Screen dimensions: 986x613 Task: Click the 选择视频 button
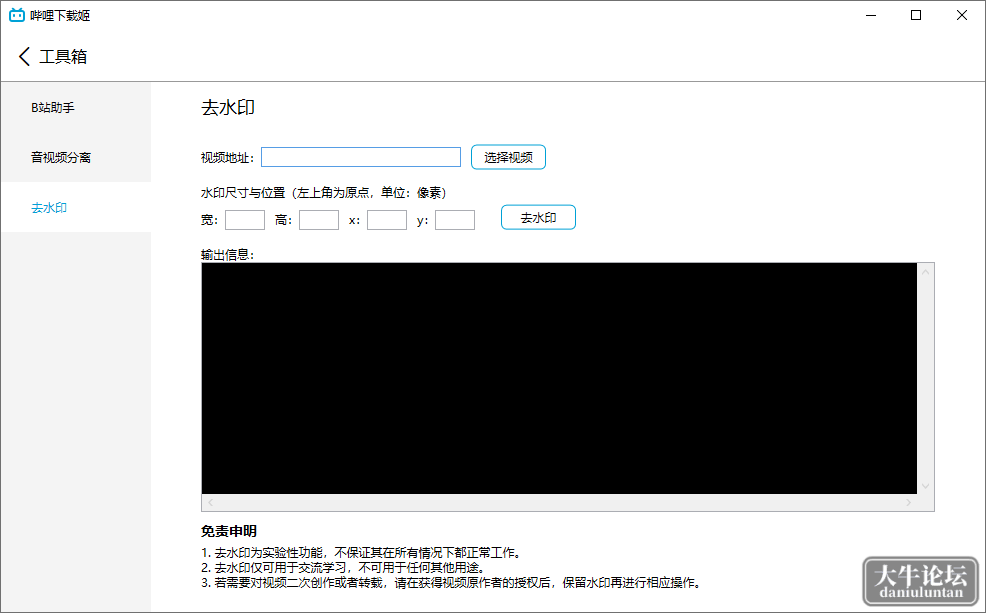coord(508,157)
